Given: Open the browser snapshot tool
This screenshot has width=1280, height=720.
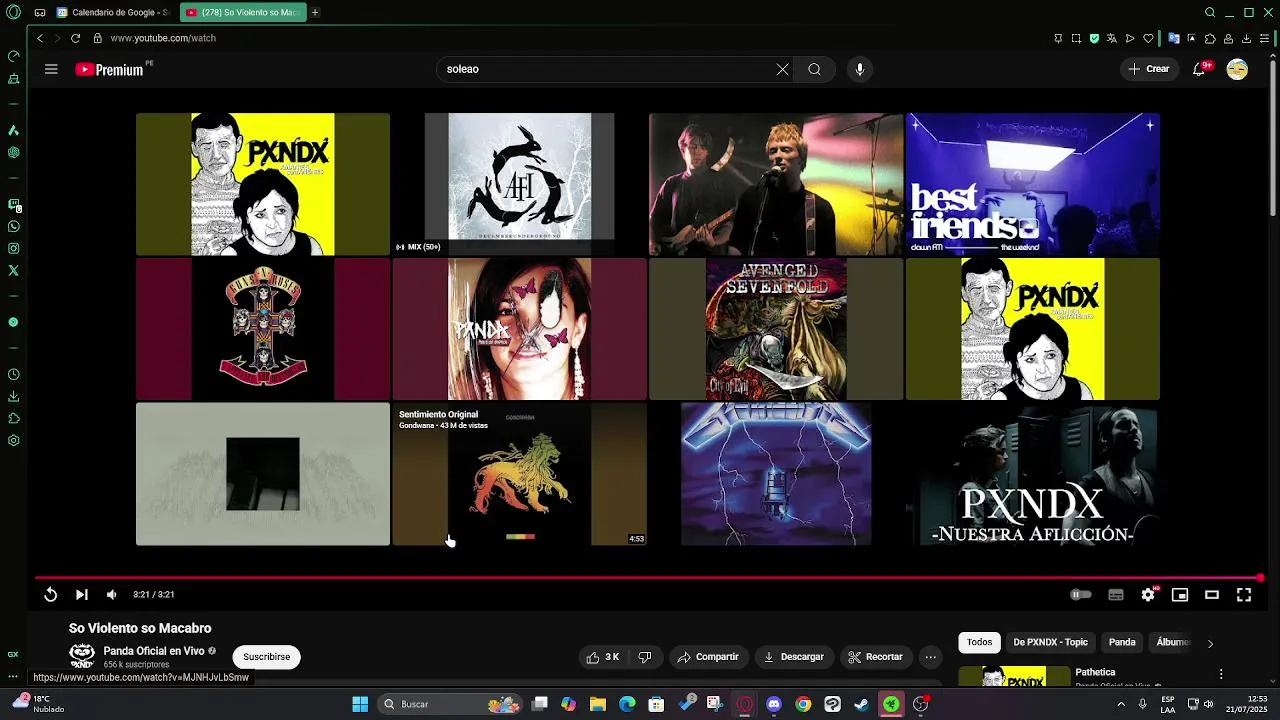Looking at the screenshot, I should pyautogui.click(x=1076, y=38).
